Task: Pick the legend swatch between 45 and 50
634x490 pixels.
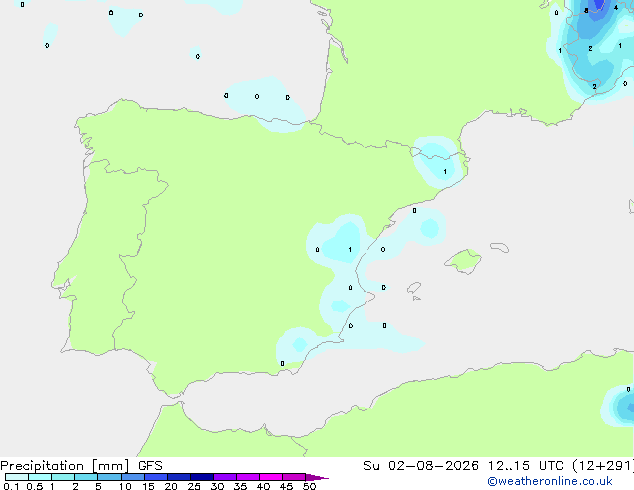Action: [294, 477]
